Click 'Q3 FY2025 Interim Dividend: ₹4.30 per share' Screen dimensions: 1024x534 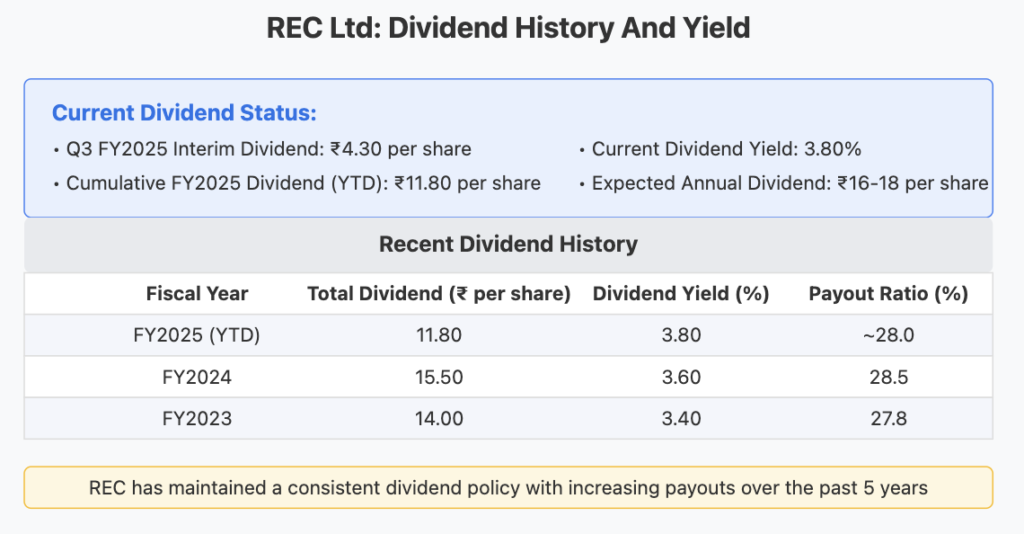[x=268, y=149]
